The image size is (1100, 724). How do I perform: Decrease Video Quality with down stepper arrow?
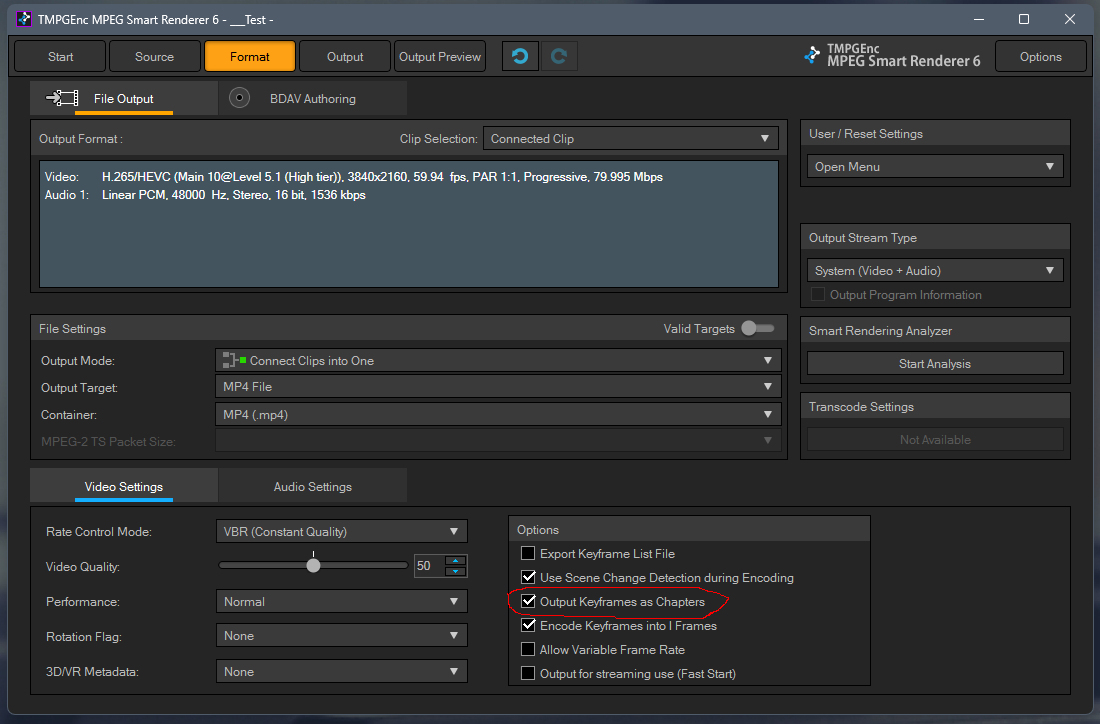(x=456, y=571)
